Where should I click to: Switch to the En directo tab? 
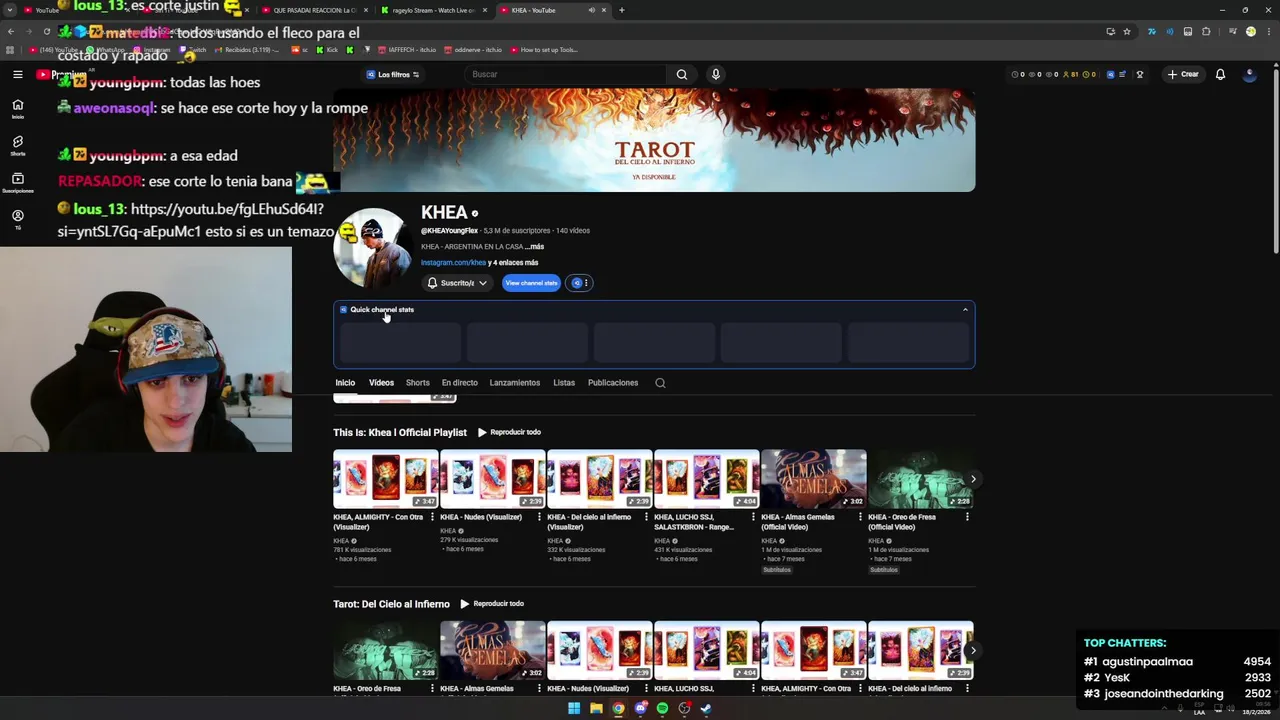coord(460,383)
